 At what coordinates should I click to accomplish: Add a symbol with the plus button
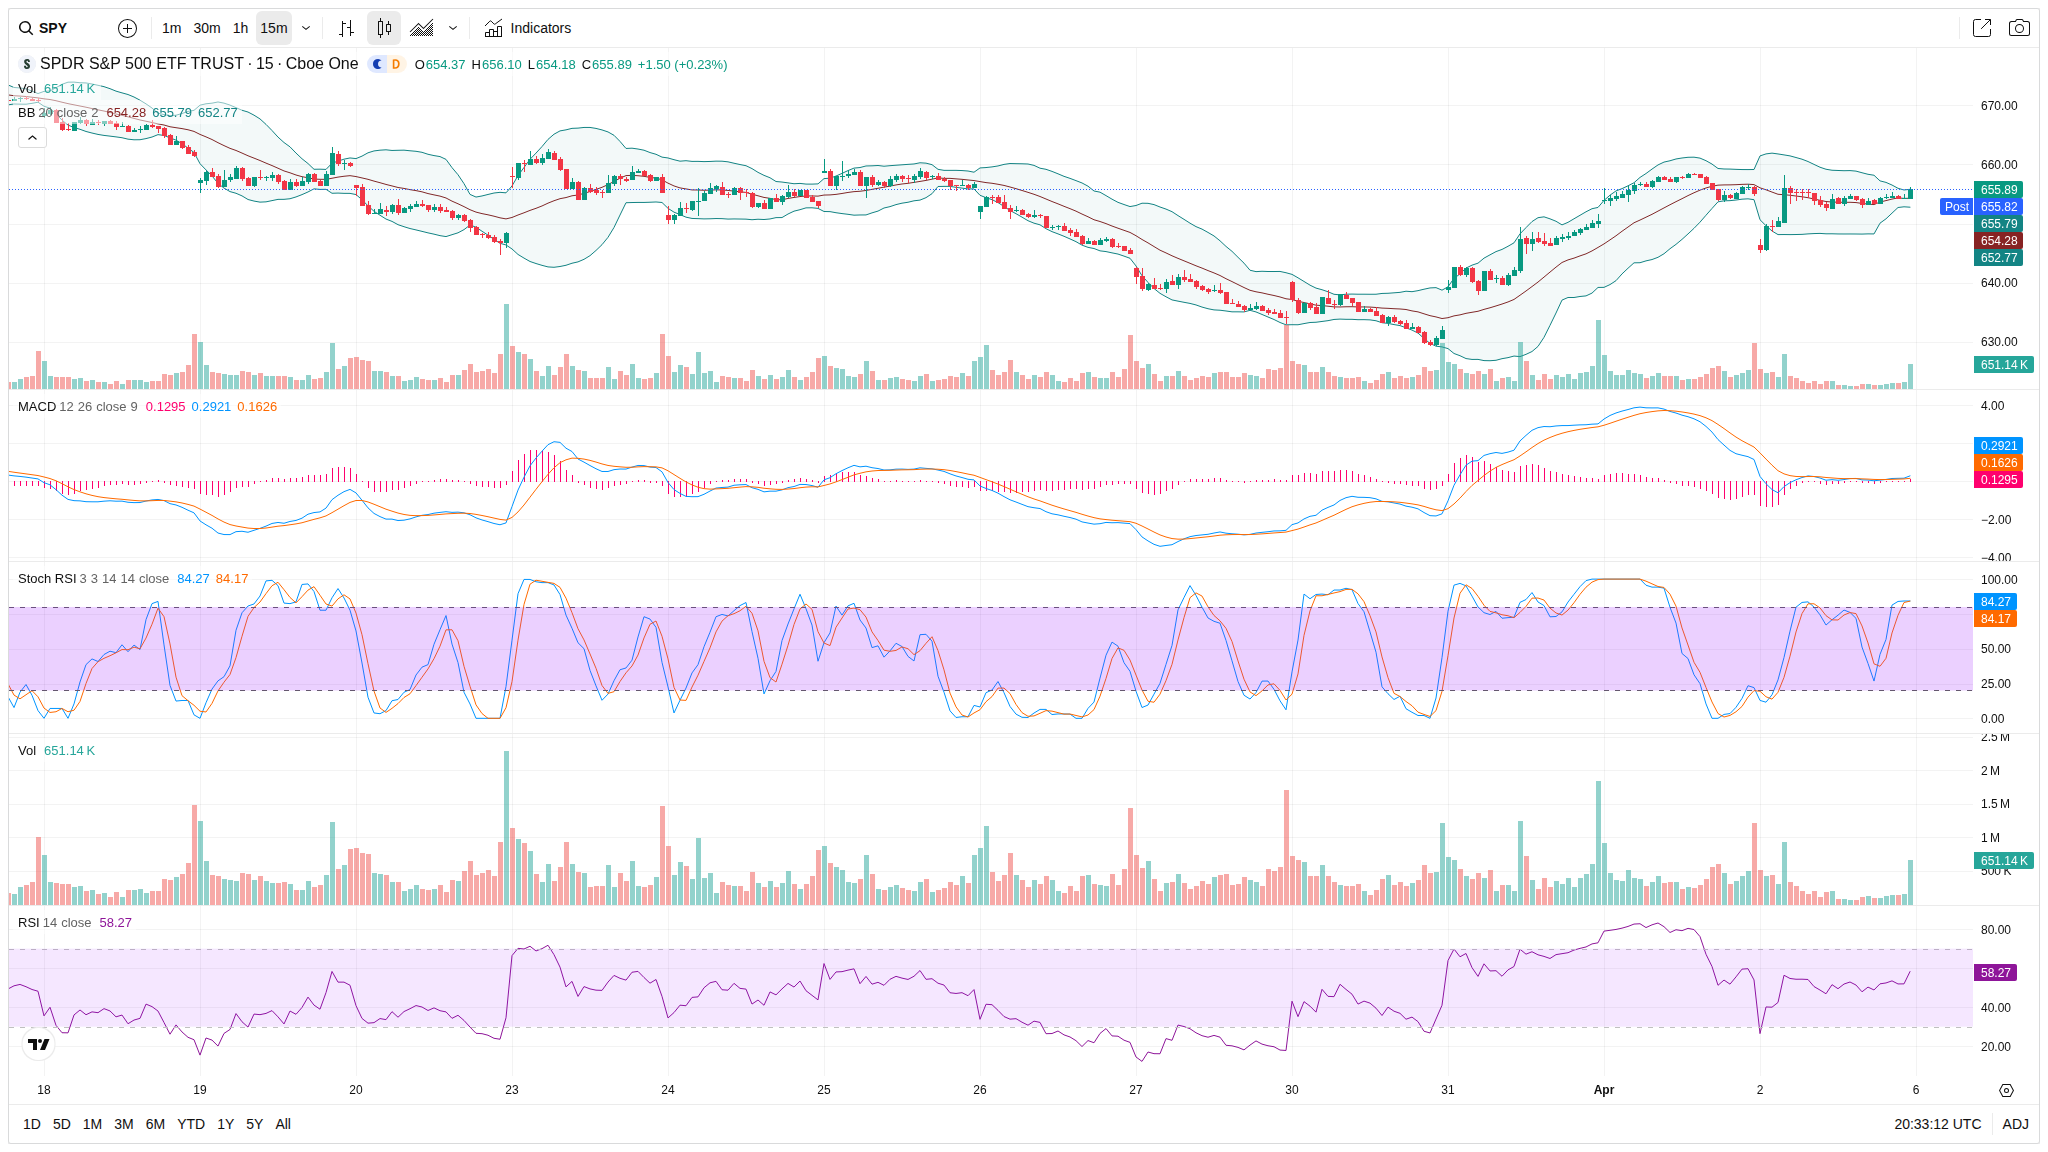click(x=127, y=28)
